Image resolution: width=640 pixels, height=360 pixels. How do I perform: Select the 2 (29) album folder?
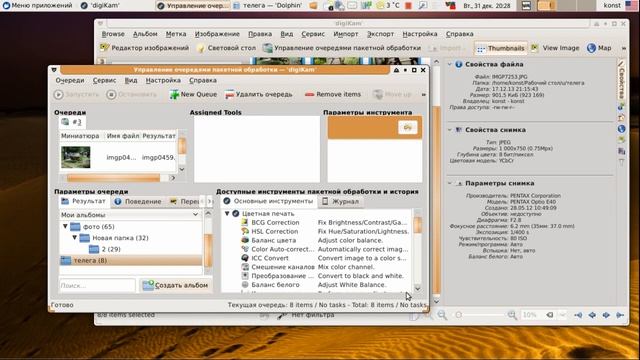(105, 249)
